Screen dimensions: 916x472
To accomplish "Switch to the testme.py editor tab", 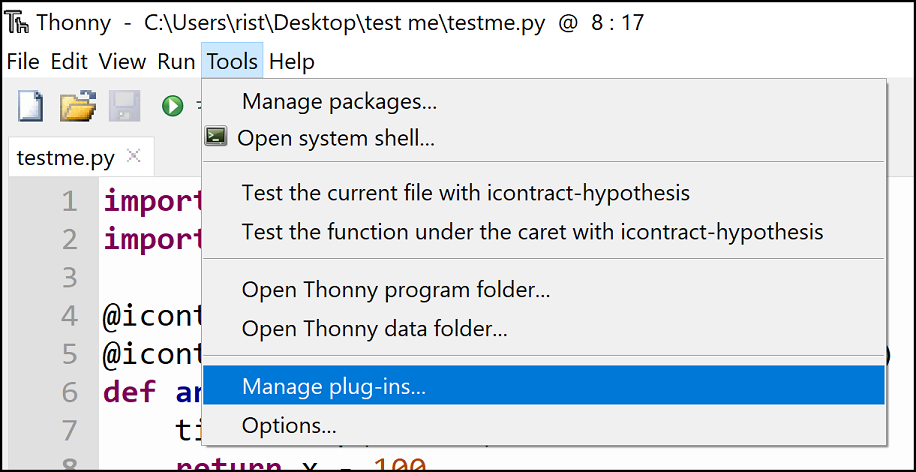I will tap(65, 158).
